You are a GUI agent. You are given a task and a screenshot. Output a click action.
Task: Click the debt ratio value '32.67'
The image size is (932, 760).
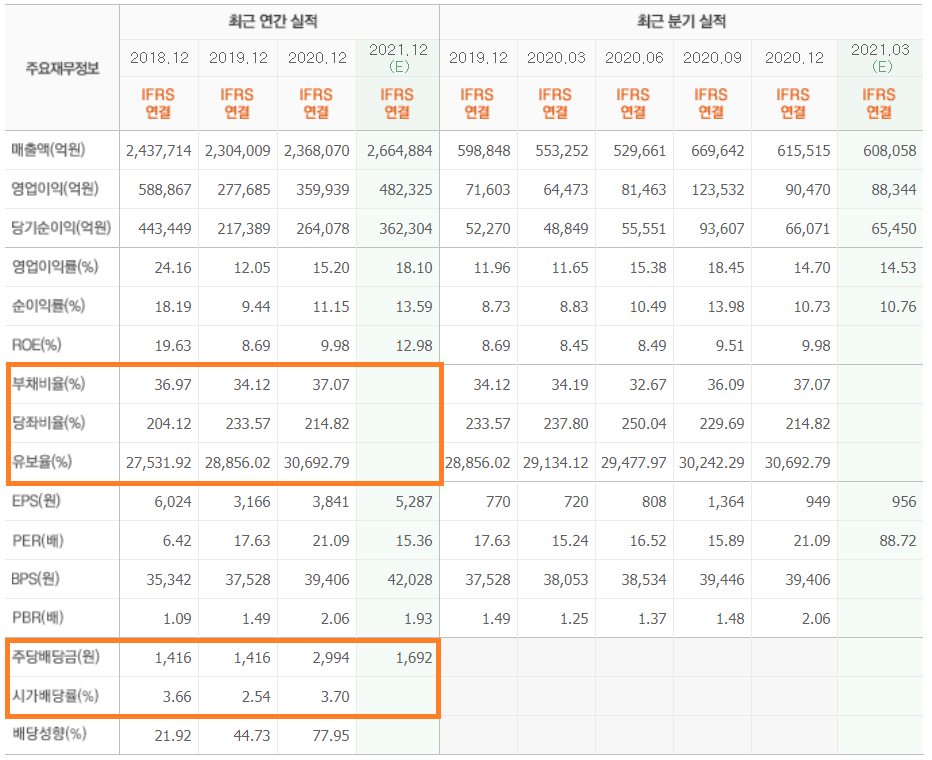(x=648, y=385)
